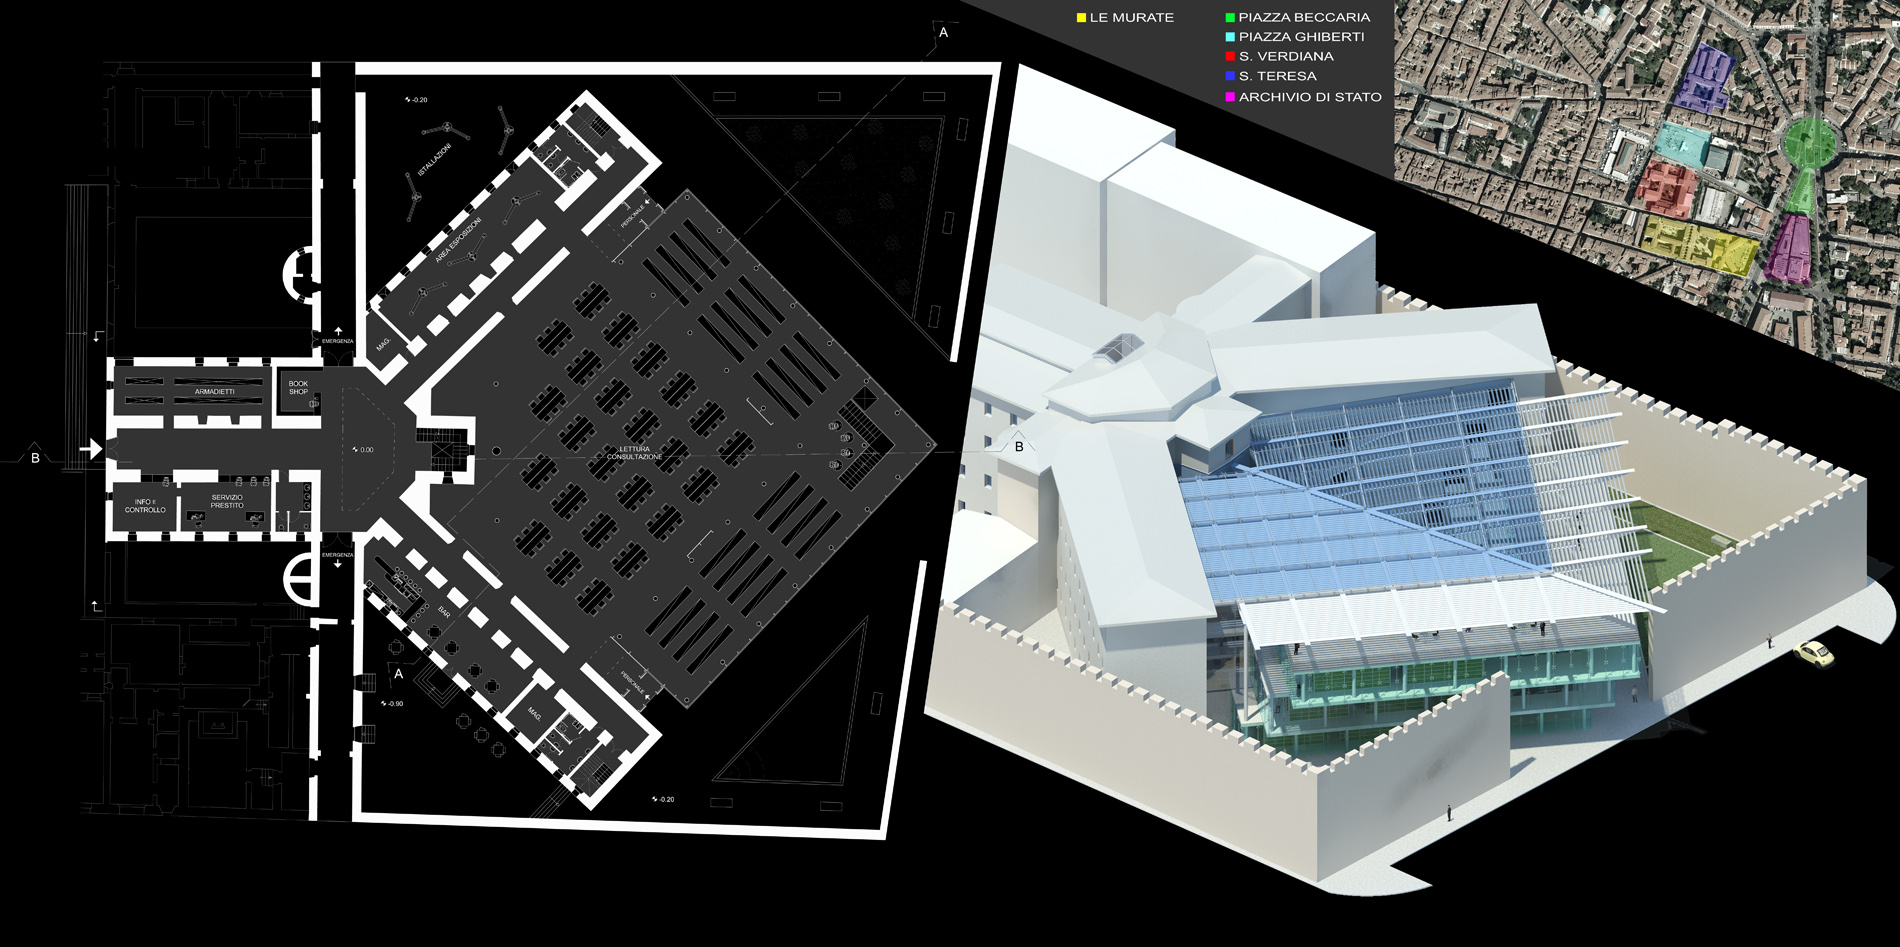Image resolution: width=1900 pixels, height=947 pixels.
Task: Click section marker B on the 3D render
Action: click(1019, 447)
